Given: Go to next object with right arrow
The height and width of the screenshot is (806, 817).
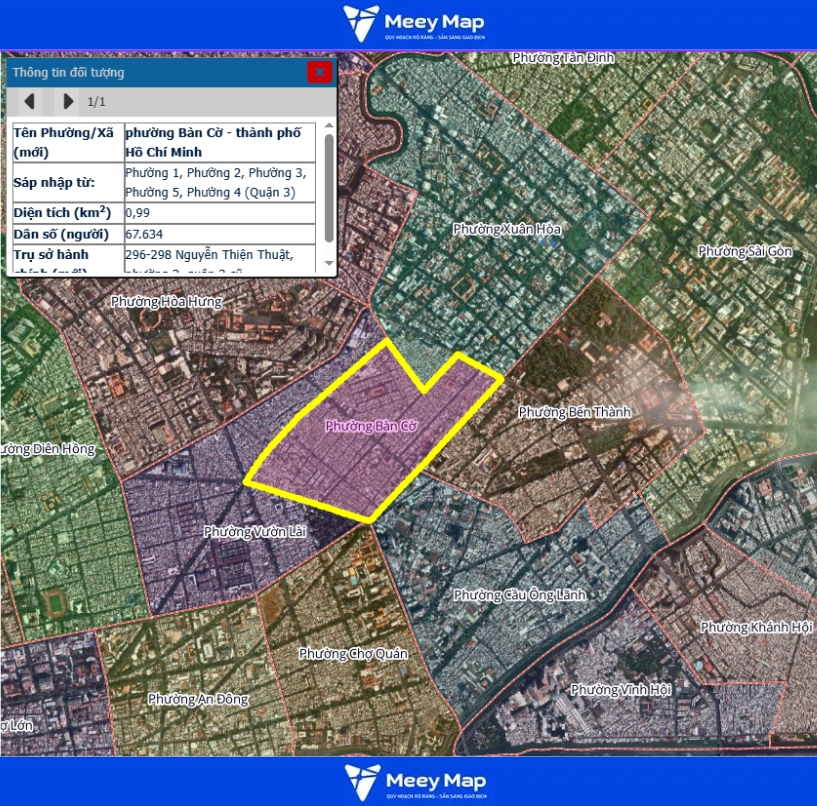Looking at the screenshot, I should [x=67, y=101].
